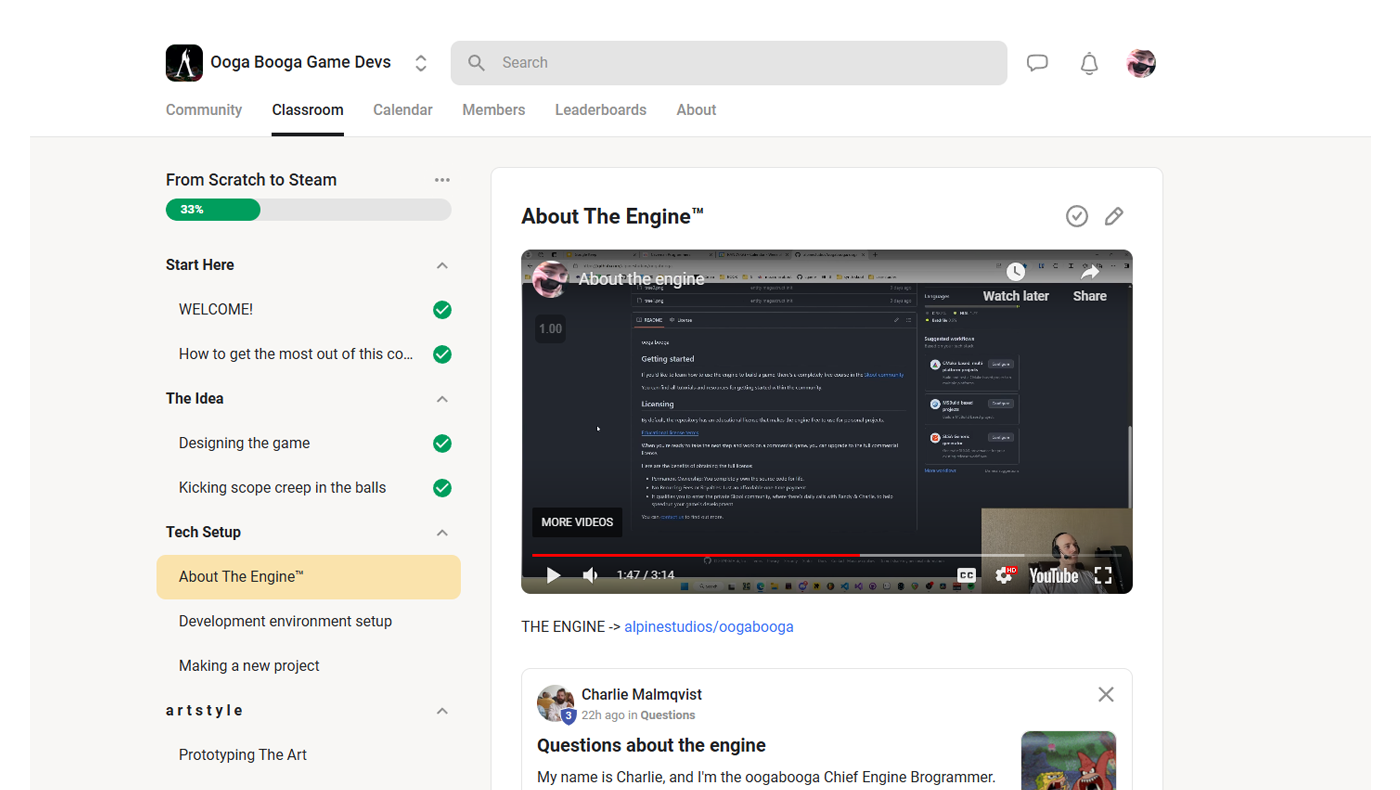
Task: Toggle completion check for WELCOME! lesson
Action: coord(442,310)
